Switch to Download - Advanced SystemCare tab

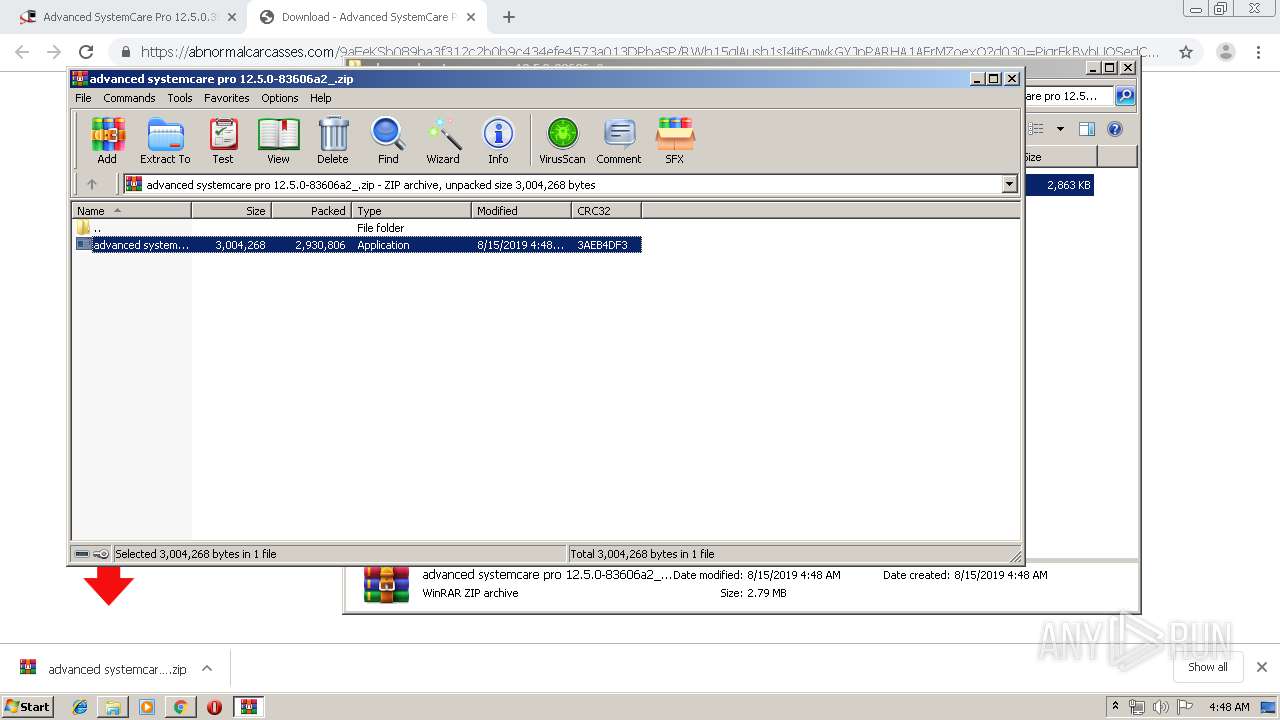coord(366,17)
